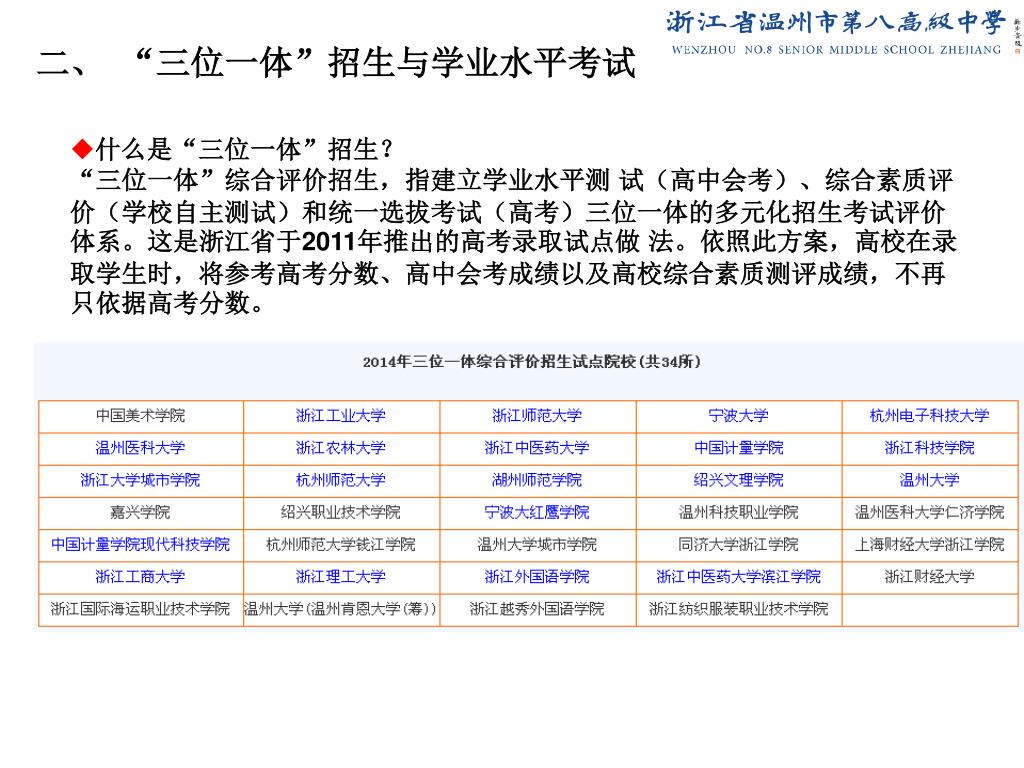Click the slide heading “三位一体”招生与学业水平考试

(385, 63)
